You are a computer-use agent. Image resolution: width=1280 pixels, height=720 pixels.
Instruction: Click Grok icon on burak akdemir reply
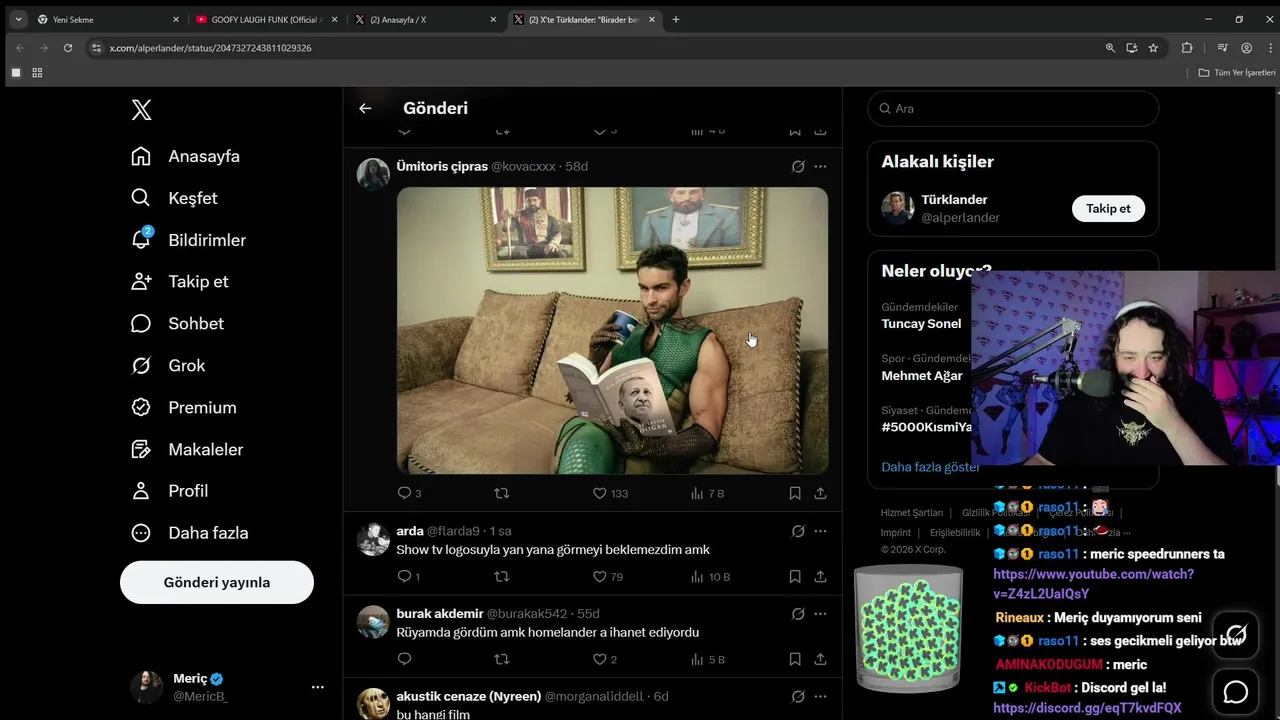click(798, 614)
